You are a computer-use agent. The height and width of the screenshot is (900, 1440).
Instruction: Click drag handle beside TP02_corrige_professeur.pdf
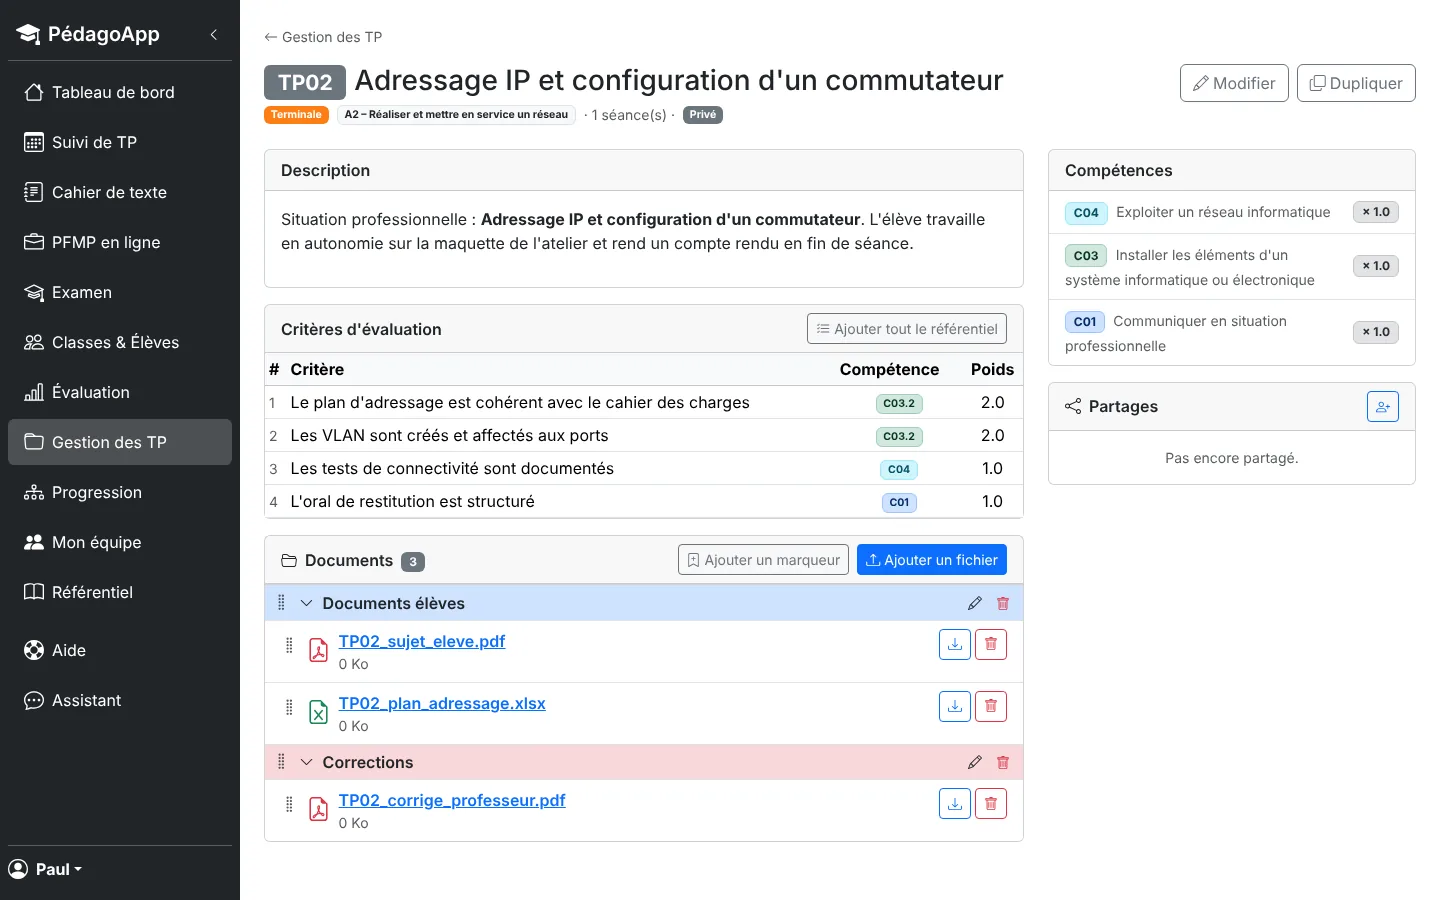tap(290, 804)
